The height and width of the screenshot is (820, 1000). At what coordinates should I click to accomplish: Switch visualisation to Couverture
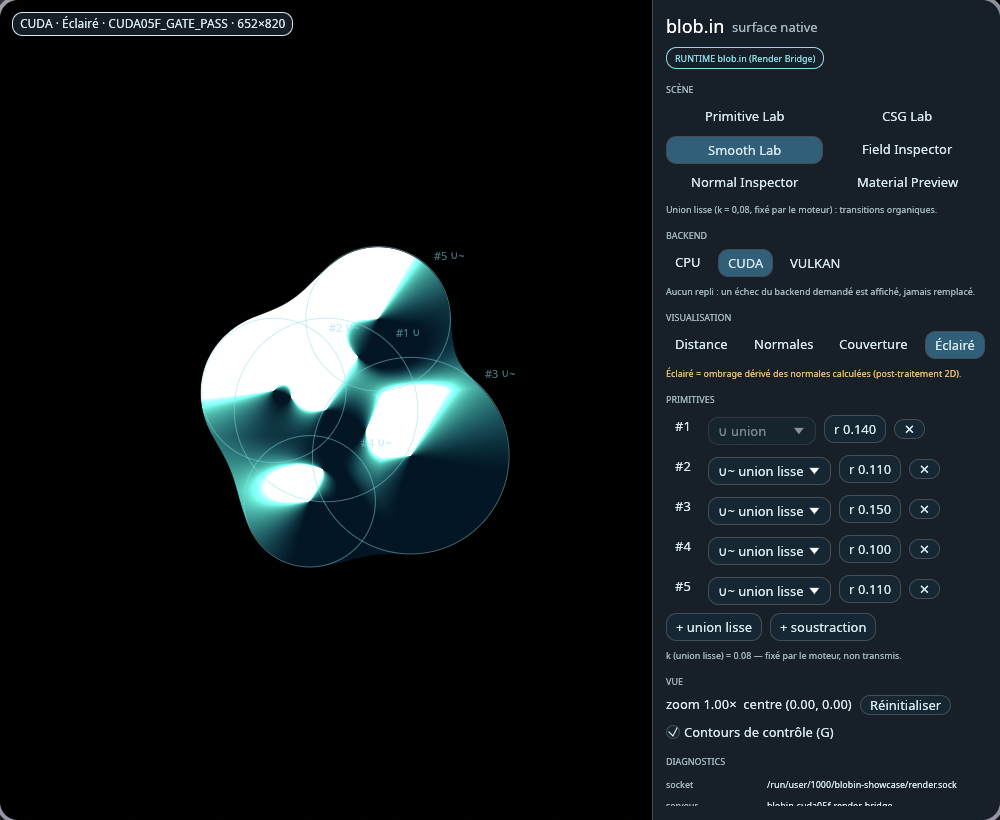873,344
